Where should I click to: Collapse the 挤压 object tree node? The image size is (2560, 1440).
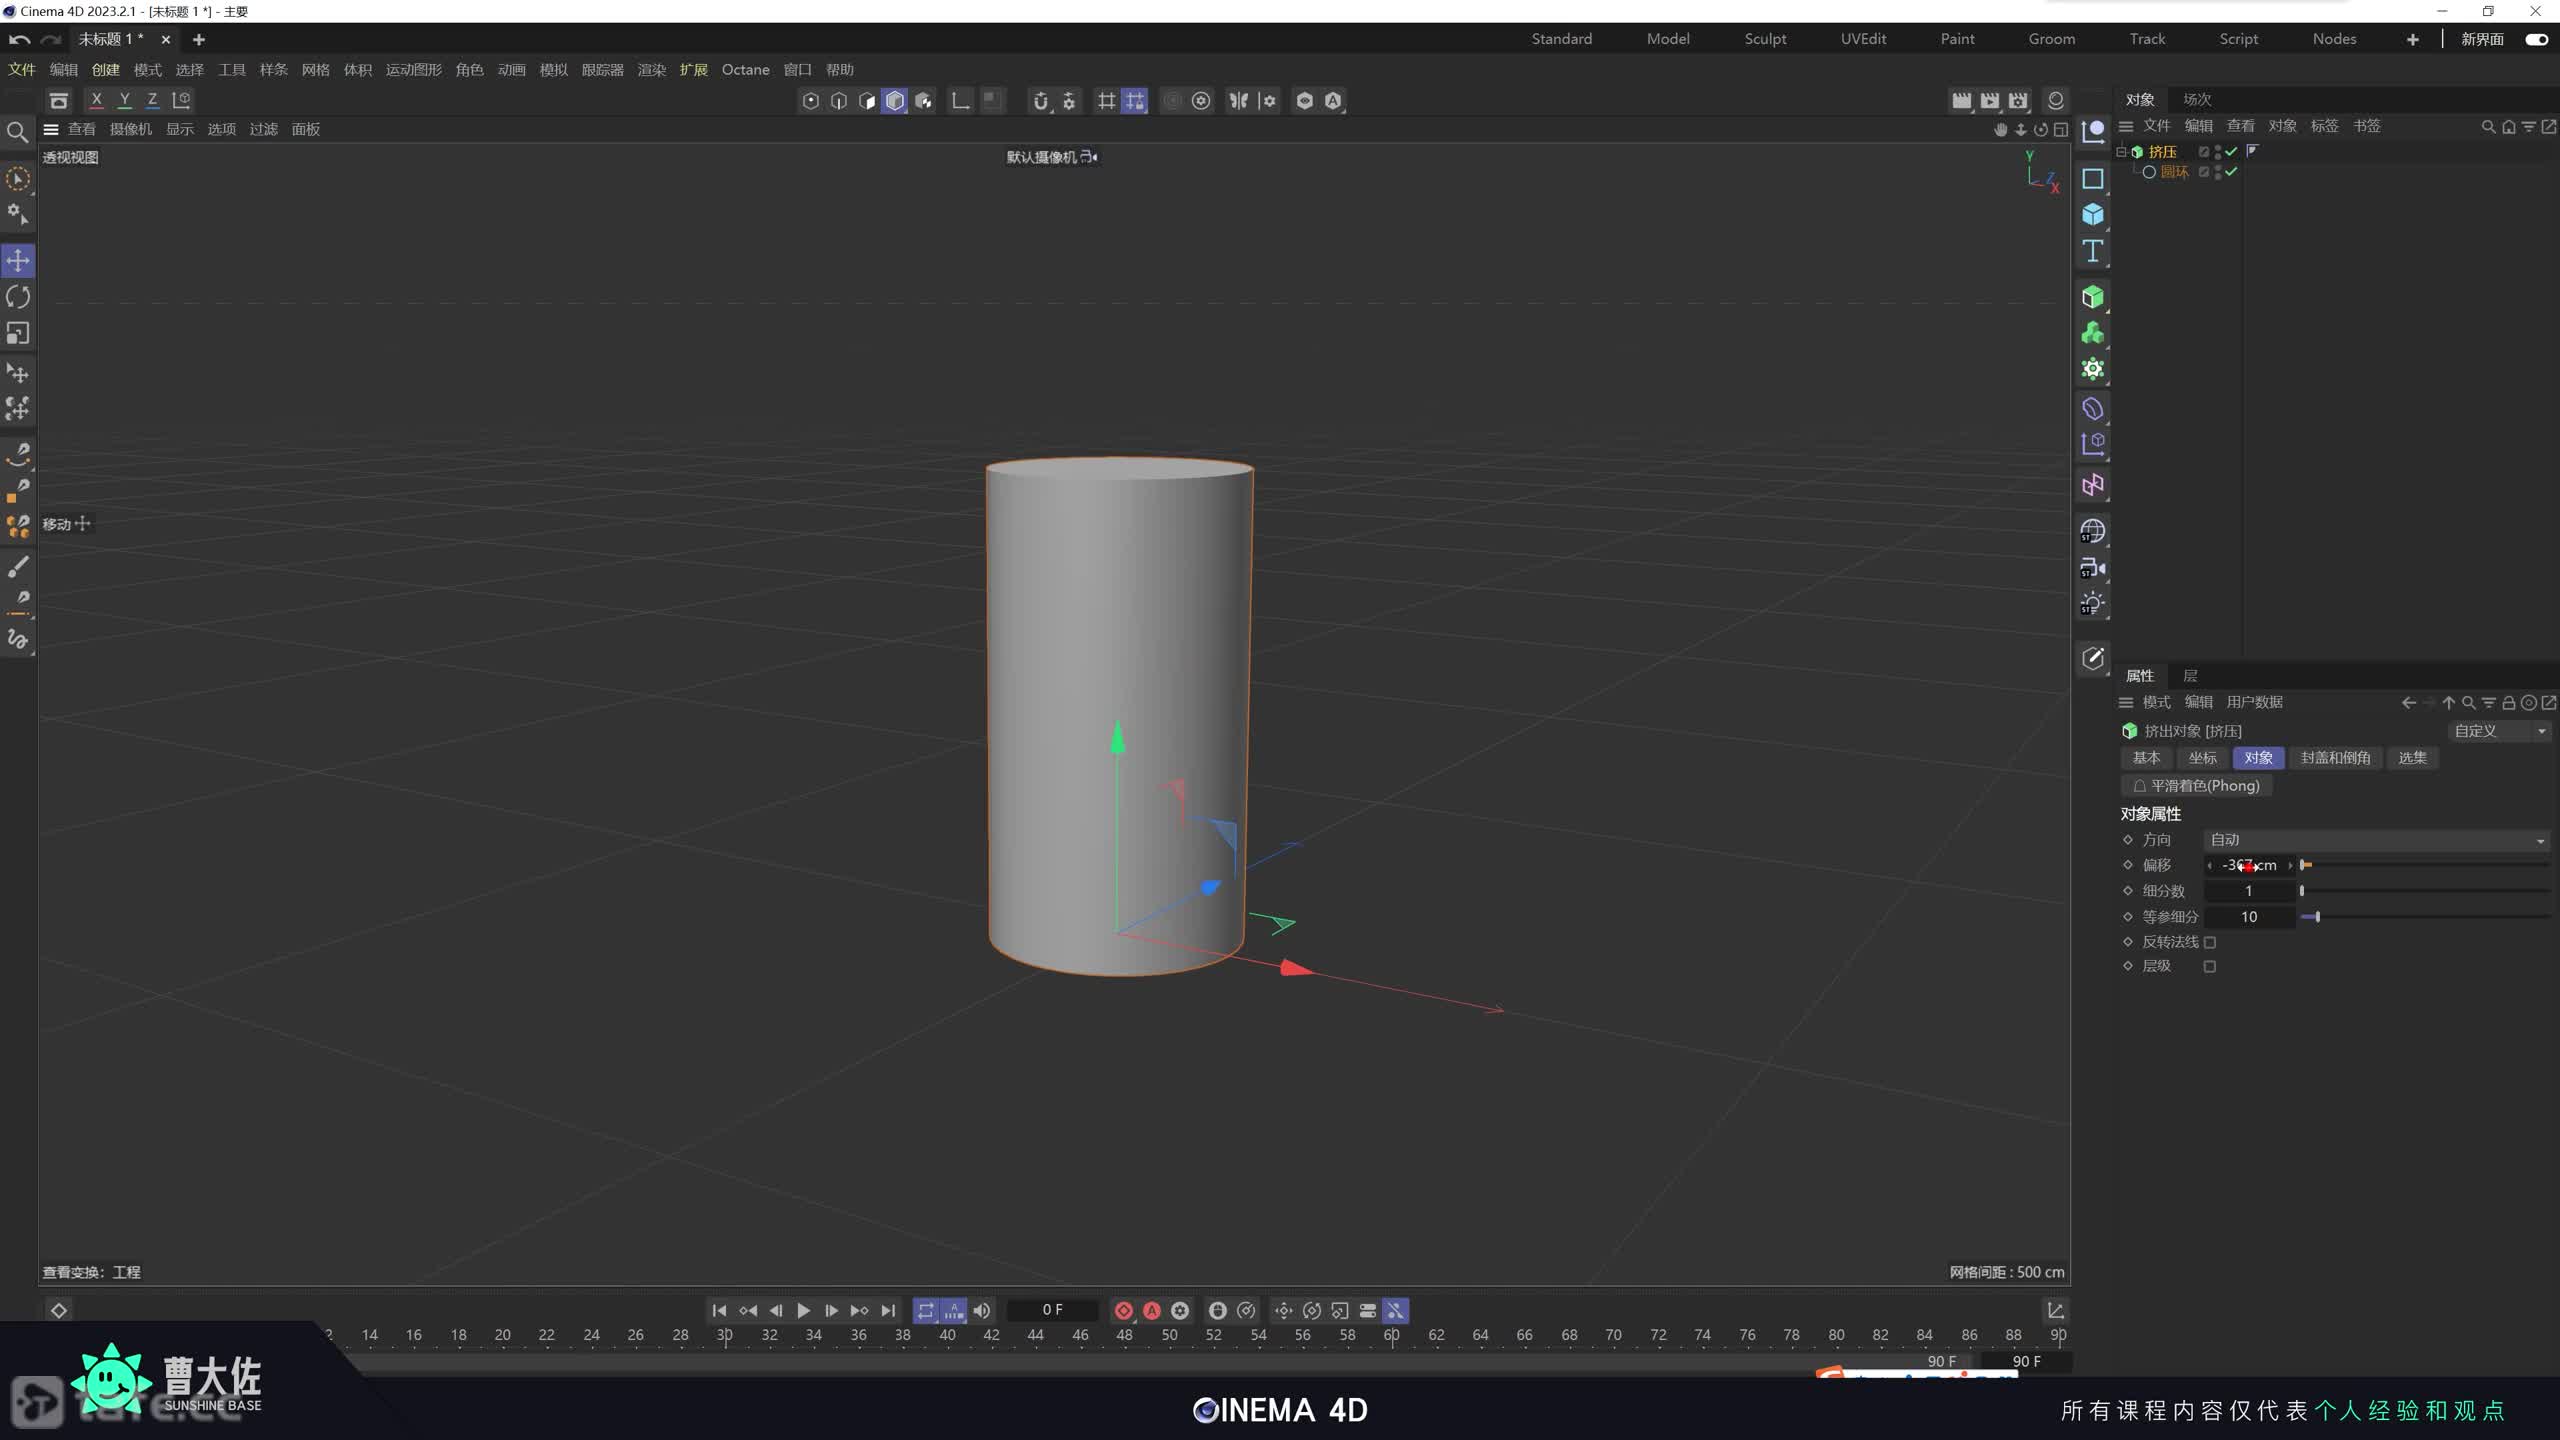(2121, 152)
